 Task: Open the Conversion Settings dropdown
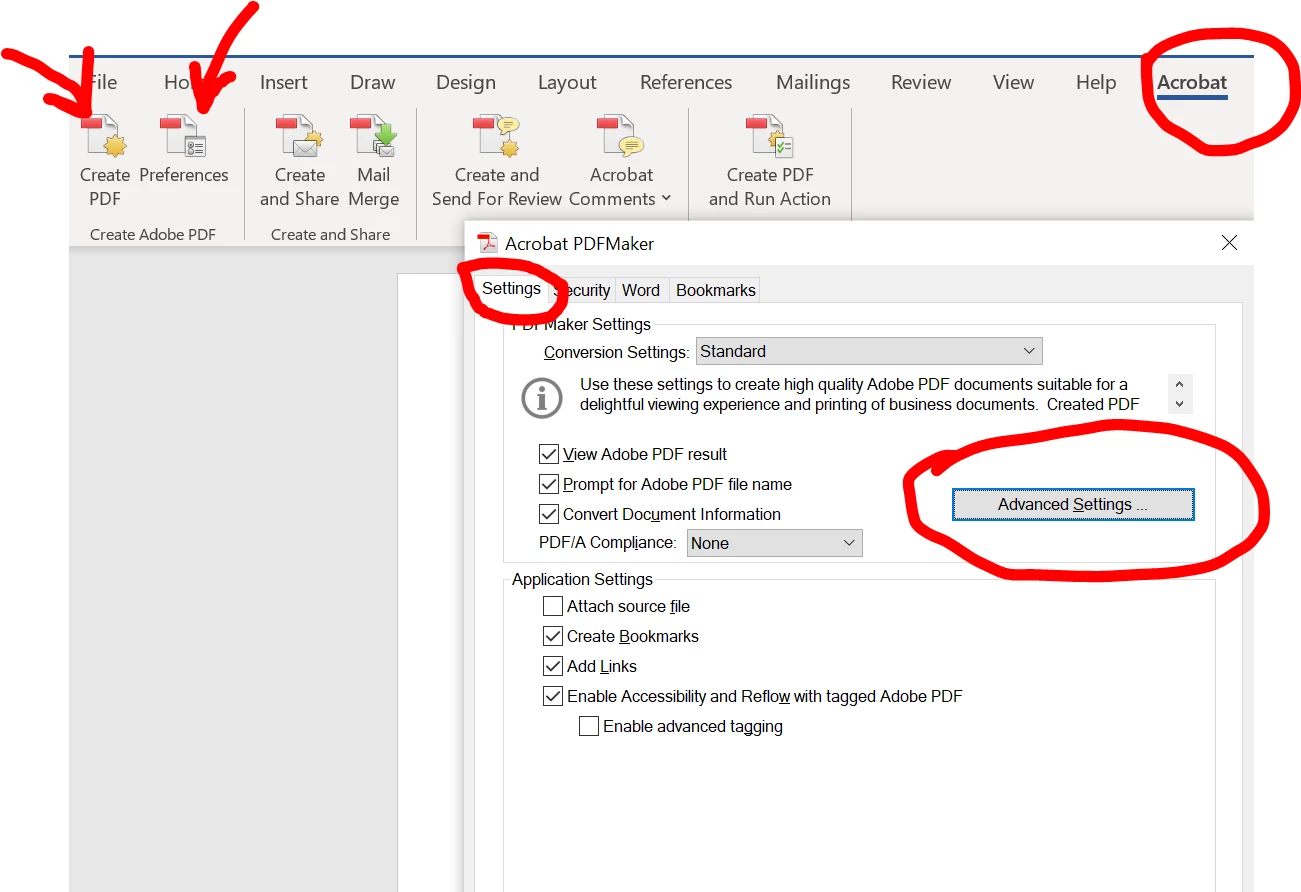869,351
